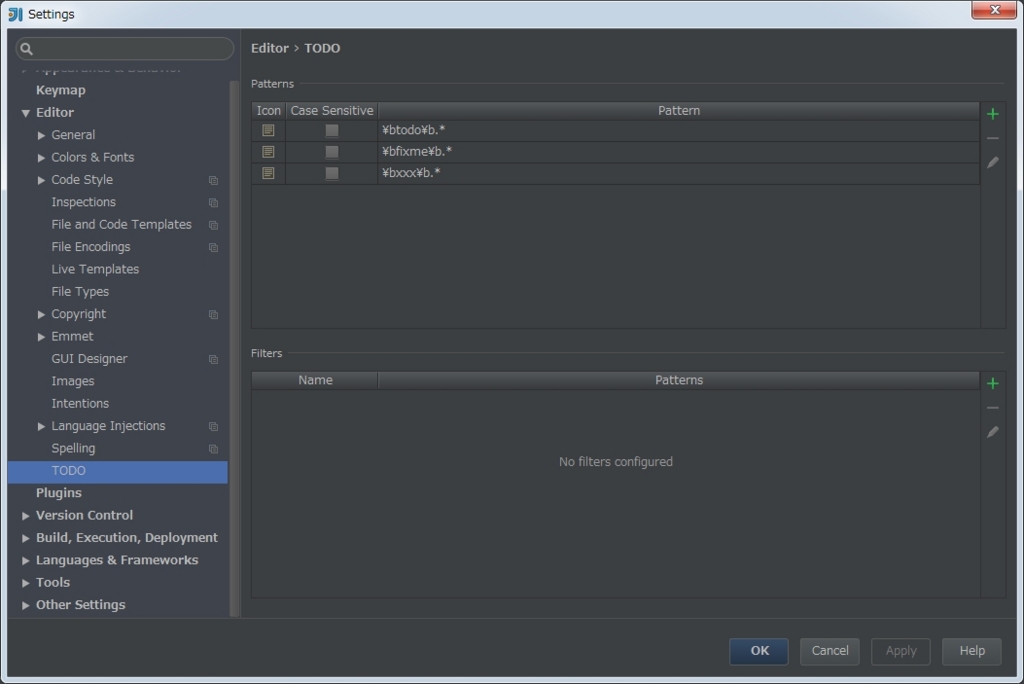
Task: Toggle Case Sensitive for bxxx pattern
Action: (332, 173)
